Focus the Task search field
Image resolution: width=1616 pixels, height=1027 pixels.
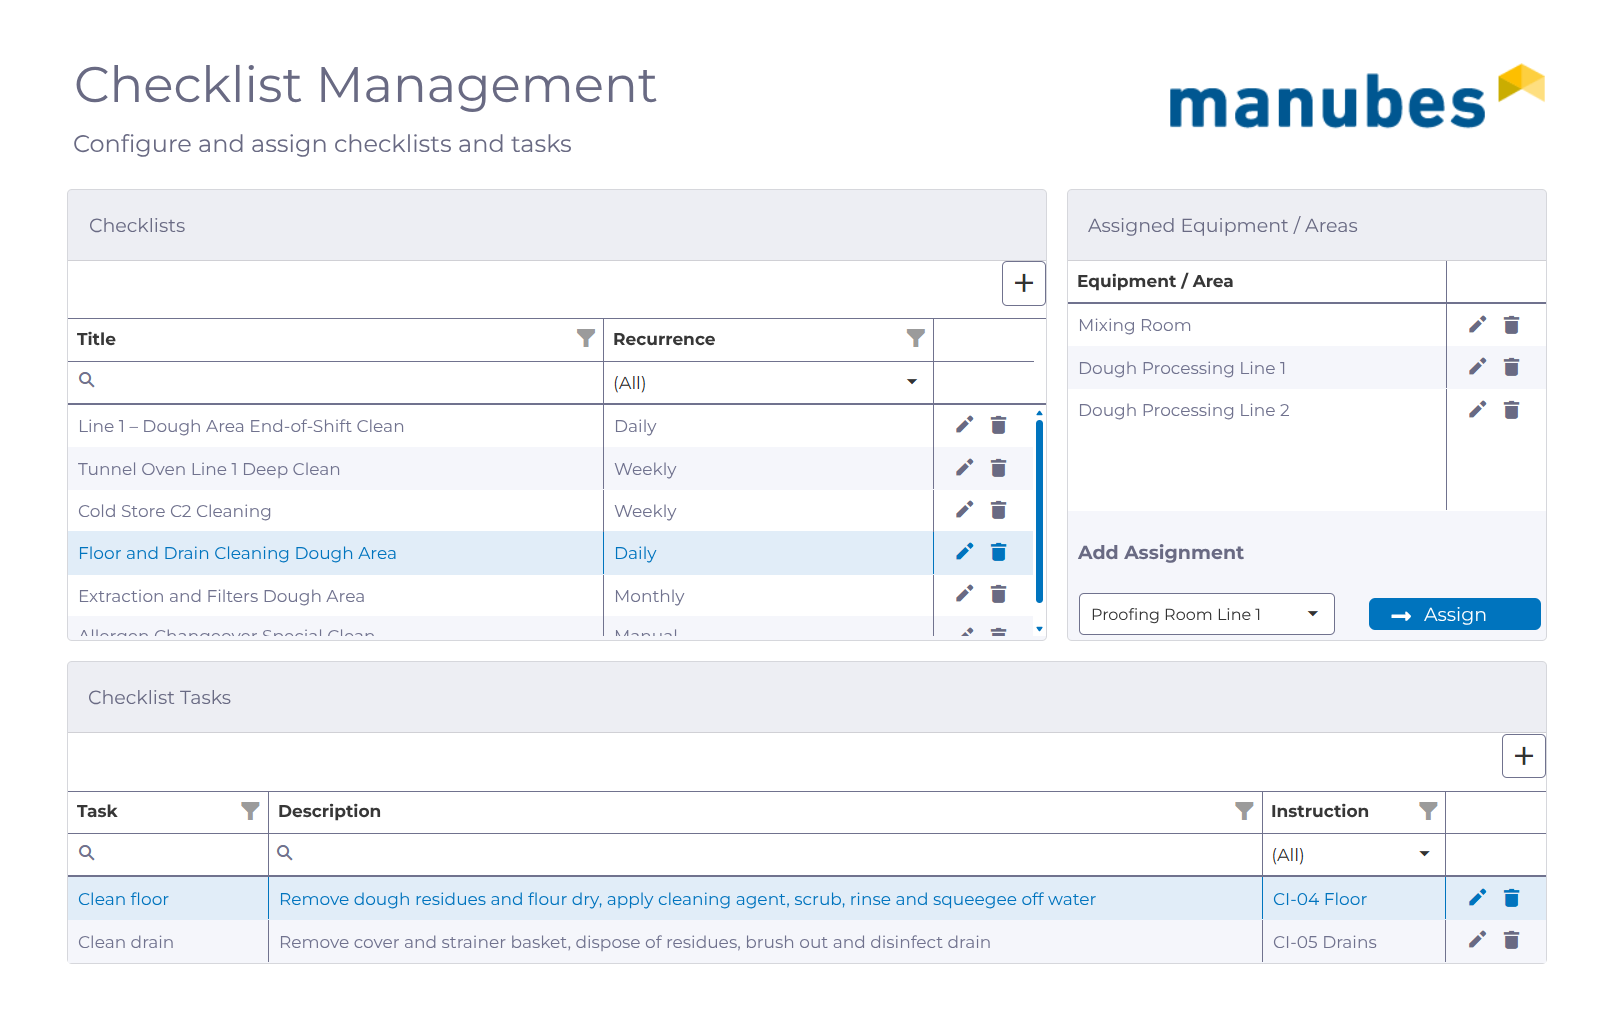click(168, 854)
